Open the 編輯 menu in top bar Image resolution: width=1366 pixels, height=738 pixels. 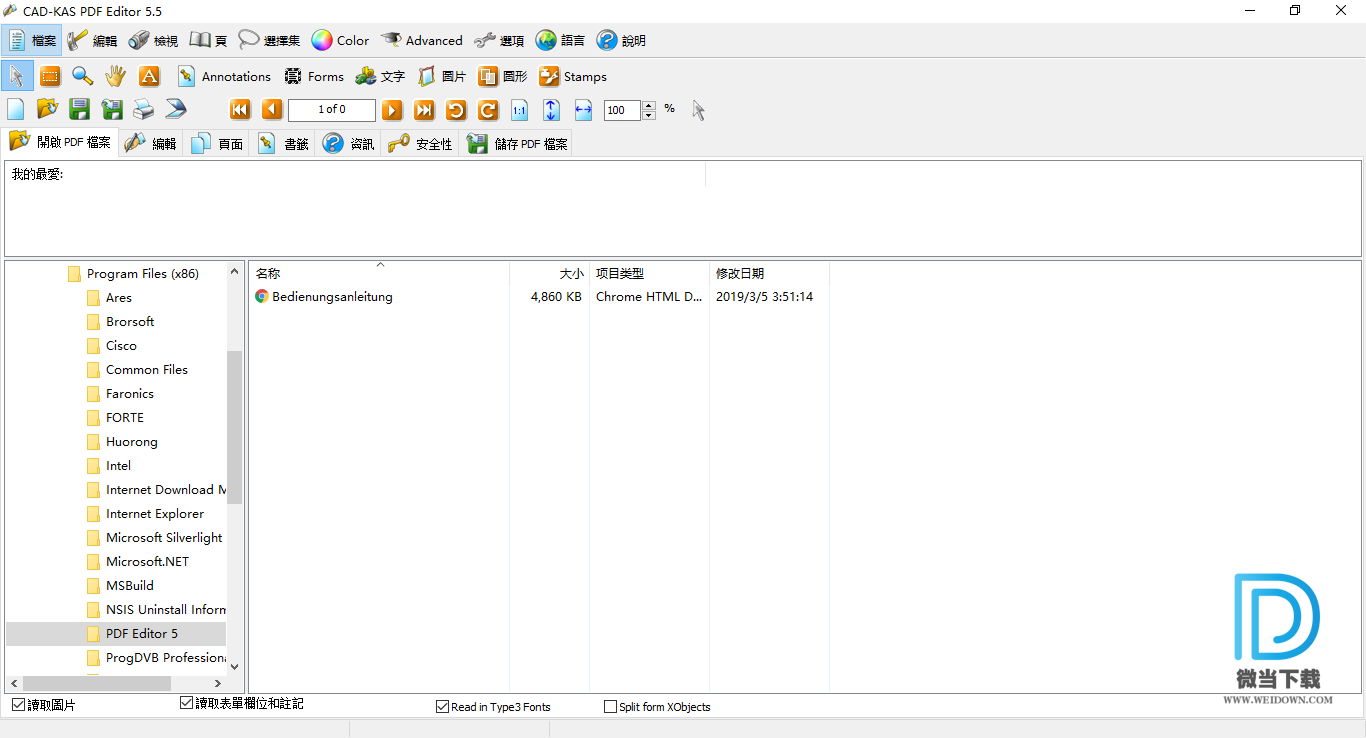click(93, 41)
